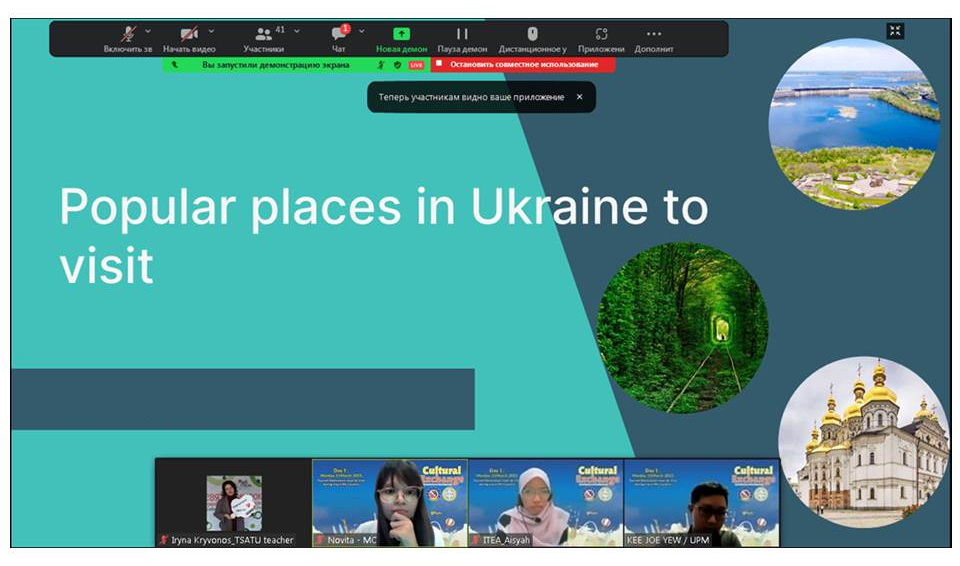Start video with Начать видео
The image size is (960, 566).
point(189,39)
